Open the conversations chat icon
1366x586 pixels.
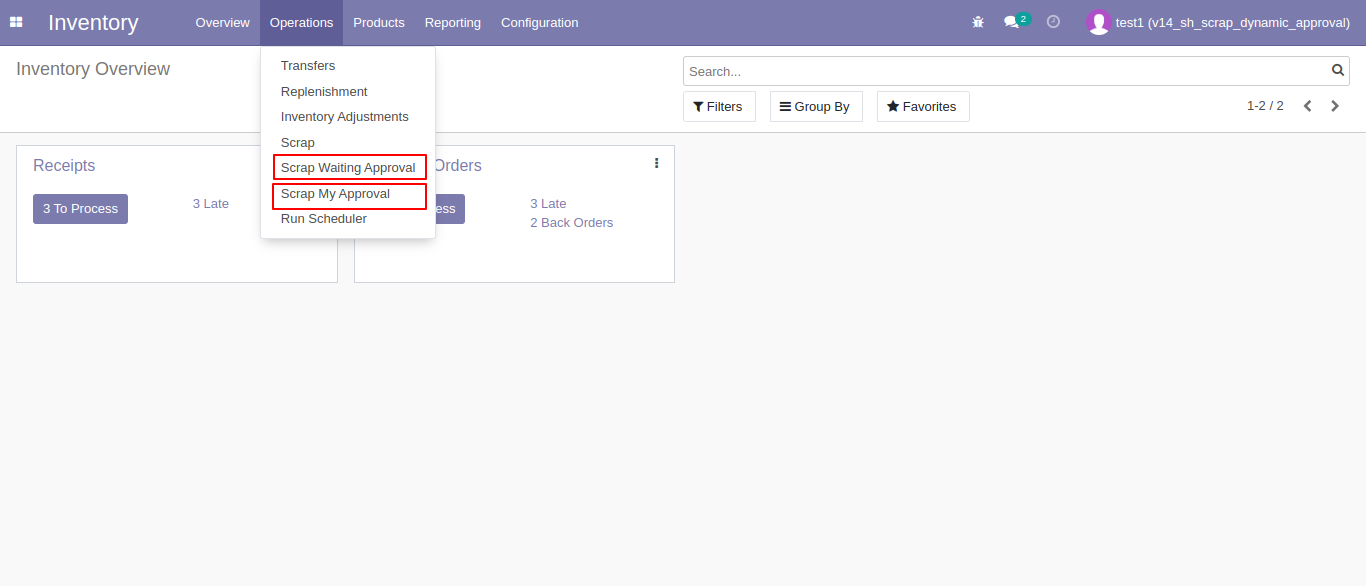coord(1012,22)
